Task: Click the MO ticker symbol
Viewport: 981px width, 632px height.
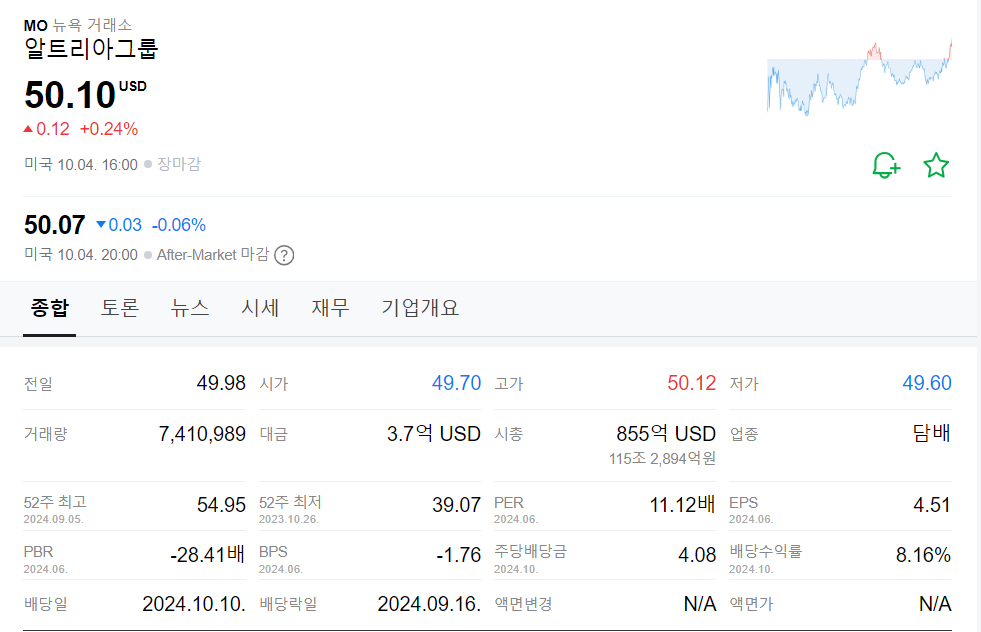Action: pos(36,26)
